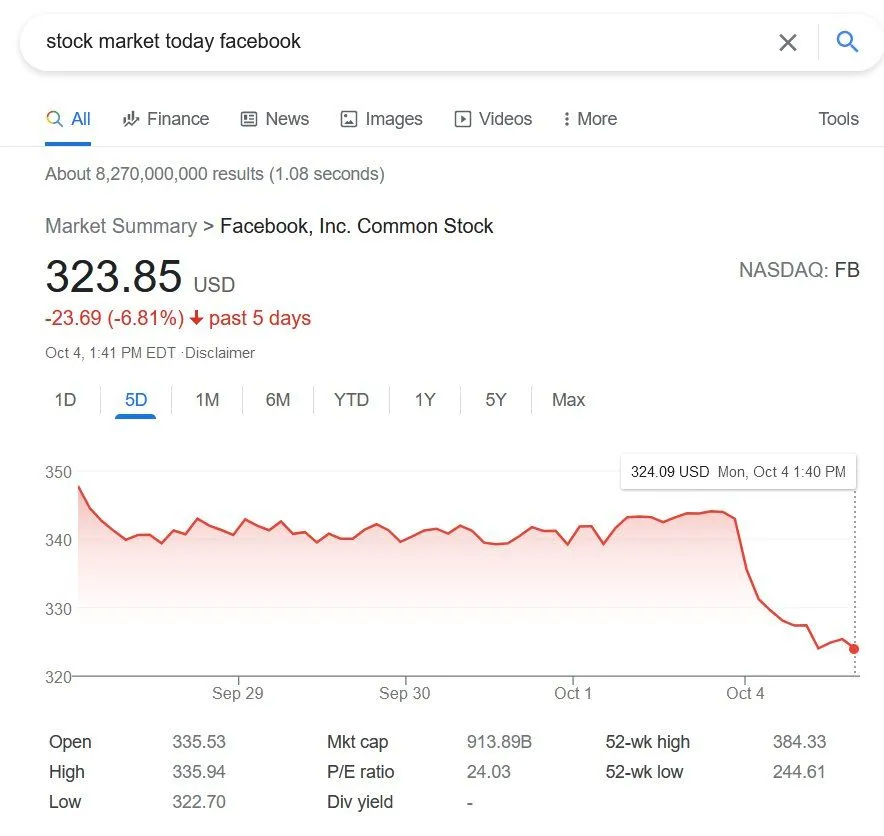Select the YTD chart range

351,399
